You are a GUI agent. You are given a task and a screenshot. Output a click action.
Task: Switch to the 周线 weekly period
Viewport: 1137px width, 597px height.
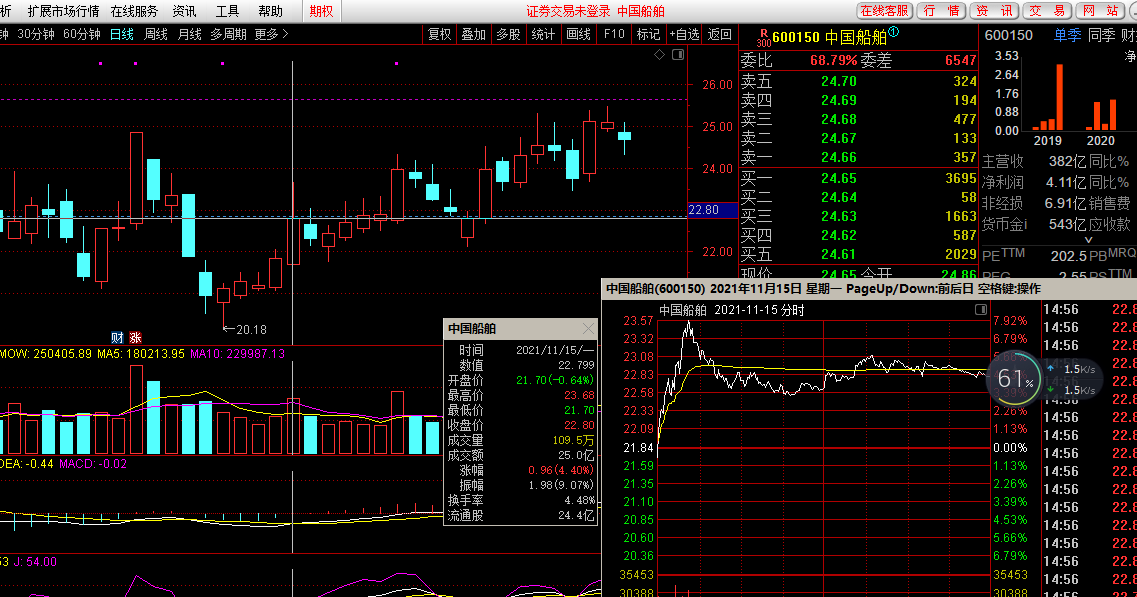pos(156,34)
